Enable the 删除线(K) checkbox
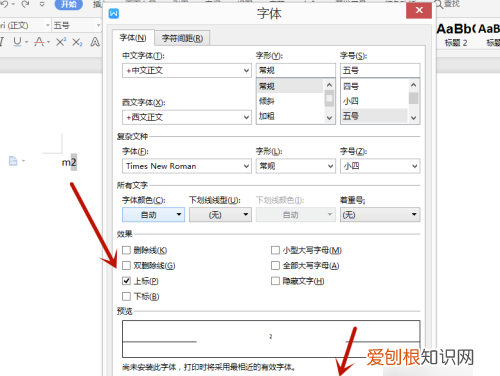The width and height of the screenshot is (500, 376). (126, 250)
